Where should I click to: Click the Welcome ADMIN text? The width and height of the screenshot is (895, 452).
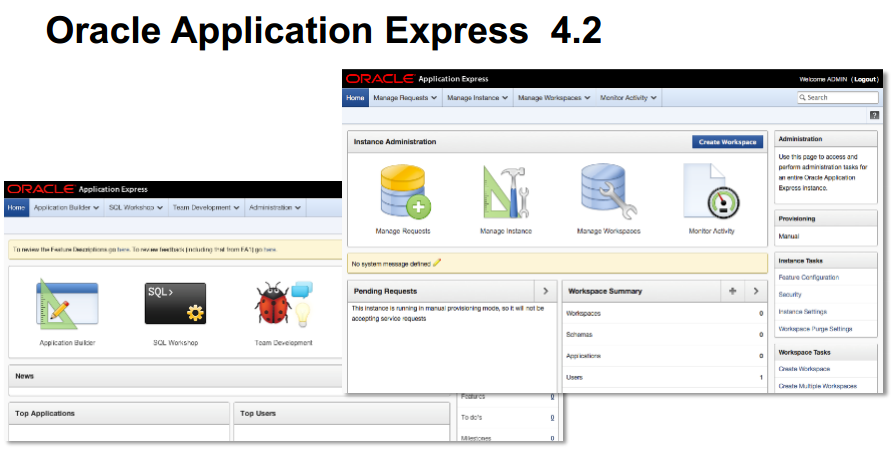pyautogui.click(x=823, y=79)
